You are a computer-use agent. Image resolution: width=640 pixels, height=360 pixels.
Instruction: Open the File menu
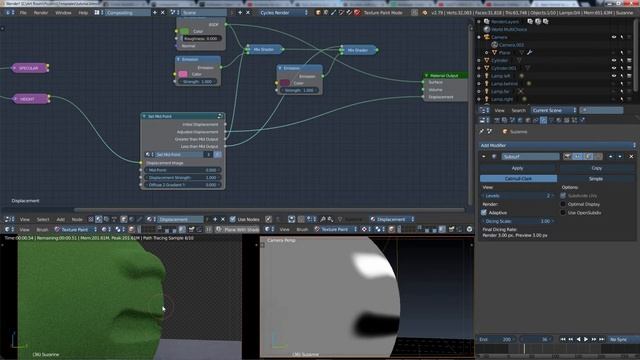(x=23, y=13)
